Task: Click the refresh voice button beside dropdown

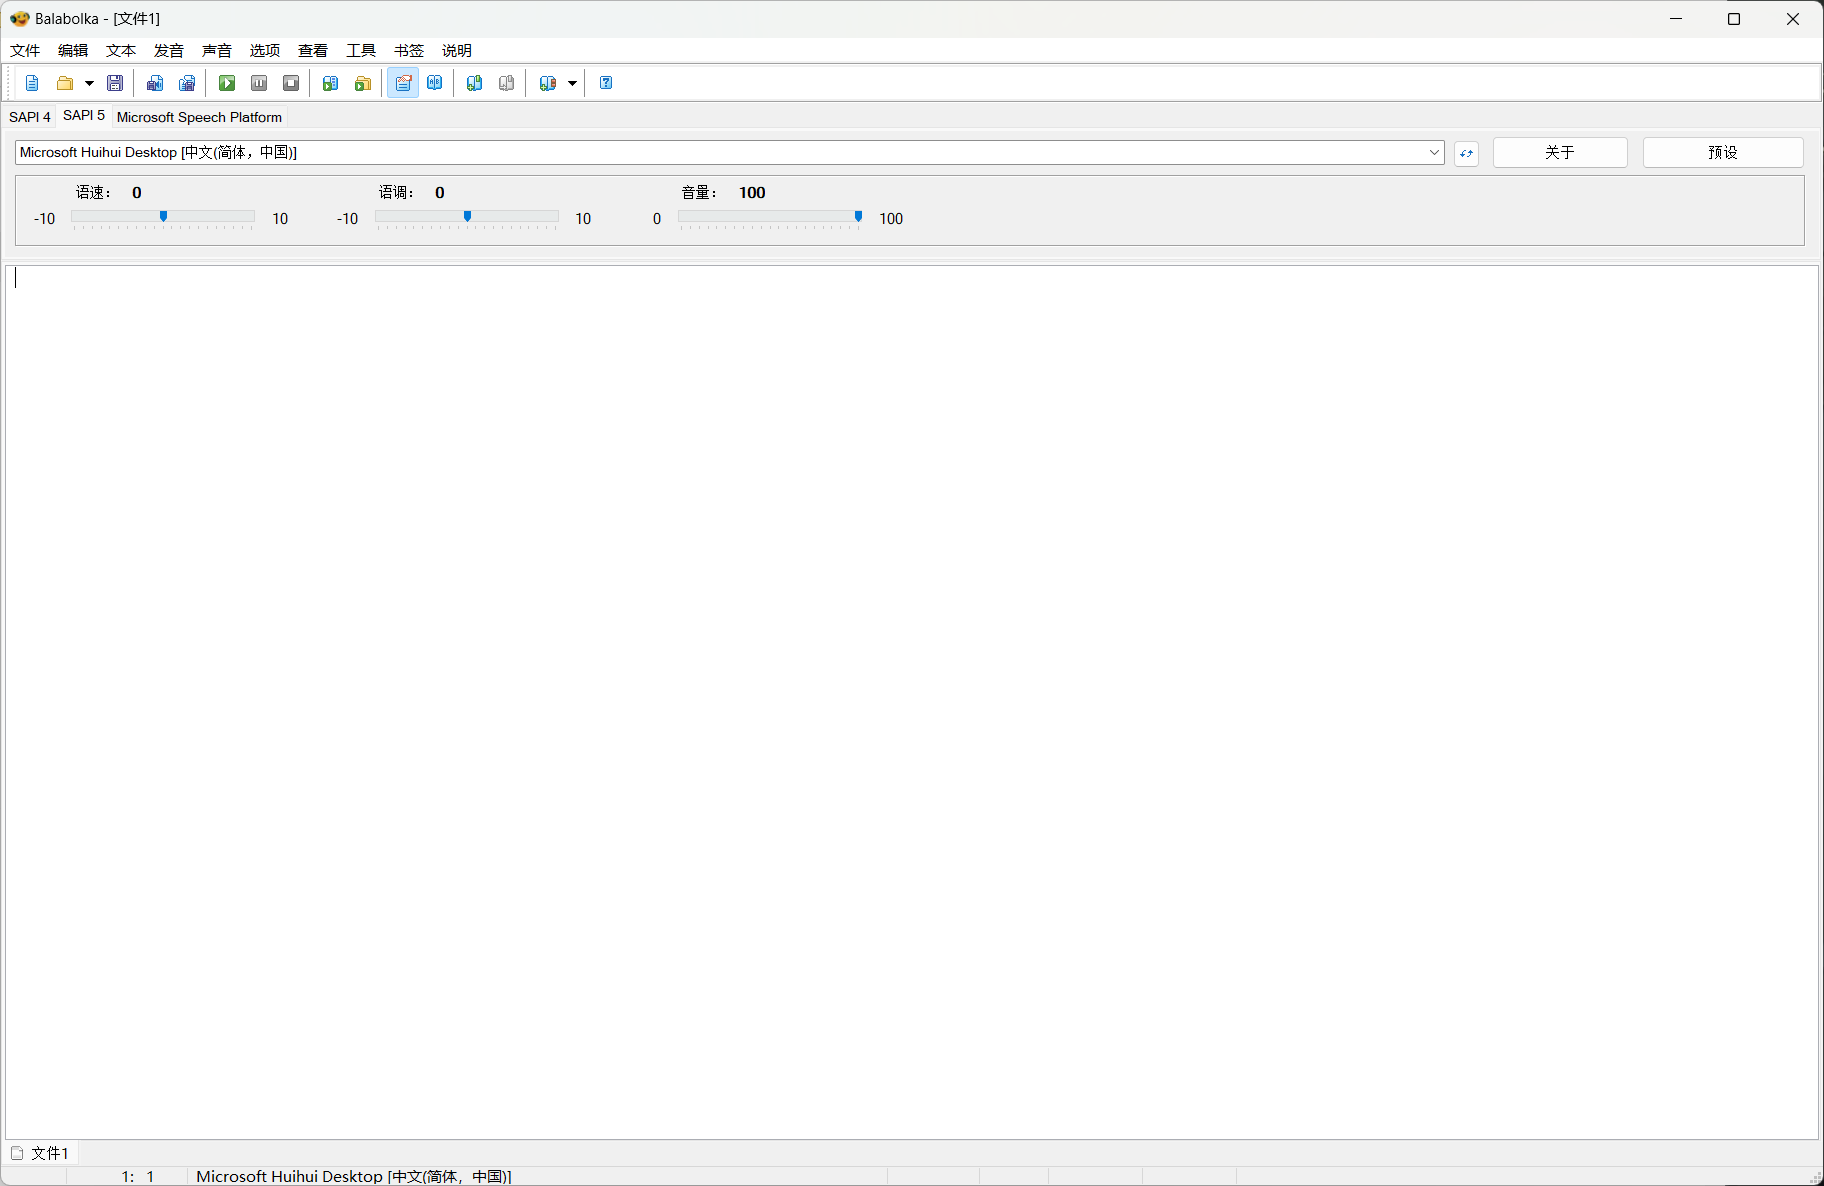Action: (x=1466, y=153)
